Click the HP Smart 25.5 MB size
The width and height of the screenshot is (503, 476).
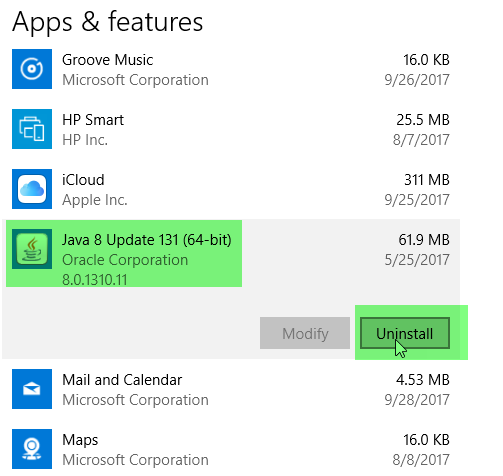pos(423,120)
